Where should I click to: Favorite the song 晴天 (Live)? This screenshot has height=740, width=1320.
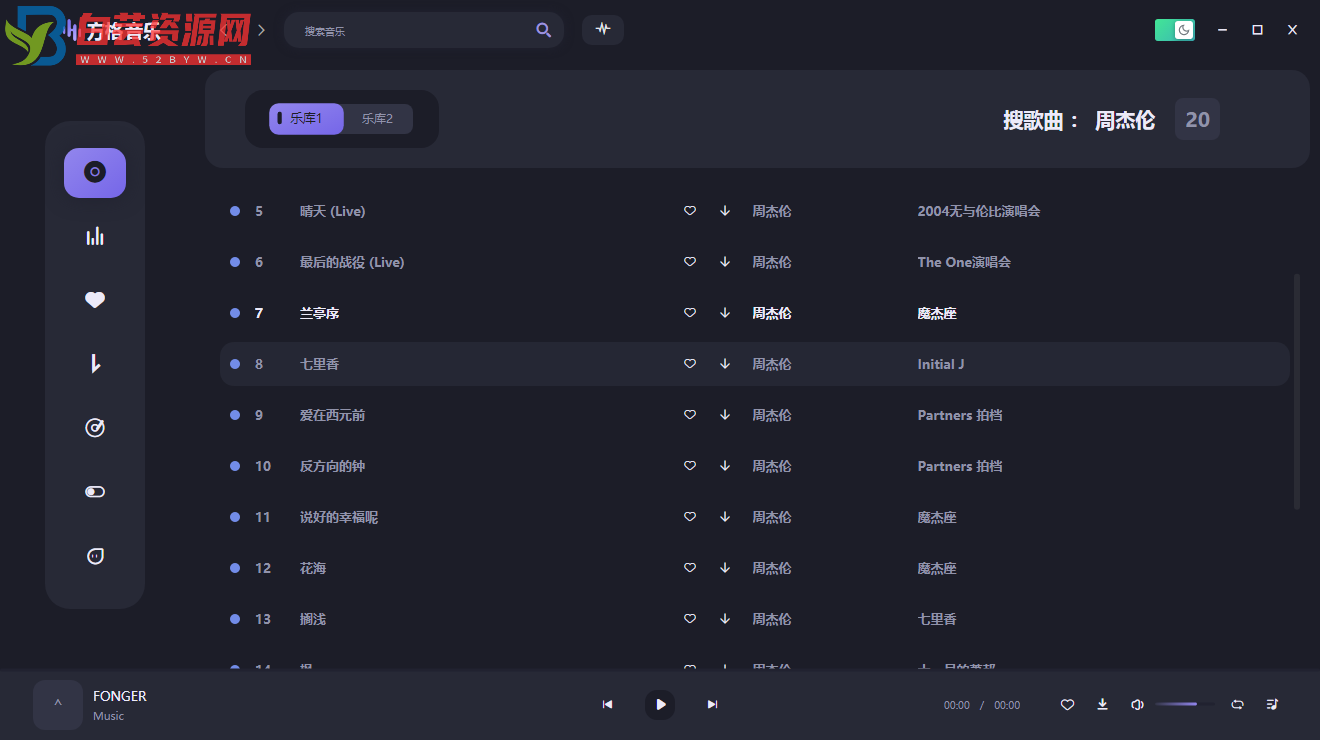690,211
